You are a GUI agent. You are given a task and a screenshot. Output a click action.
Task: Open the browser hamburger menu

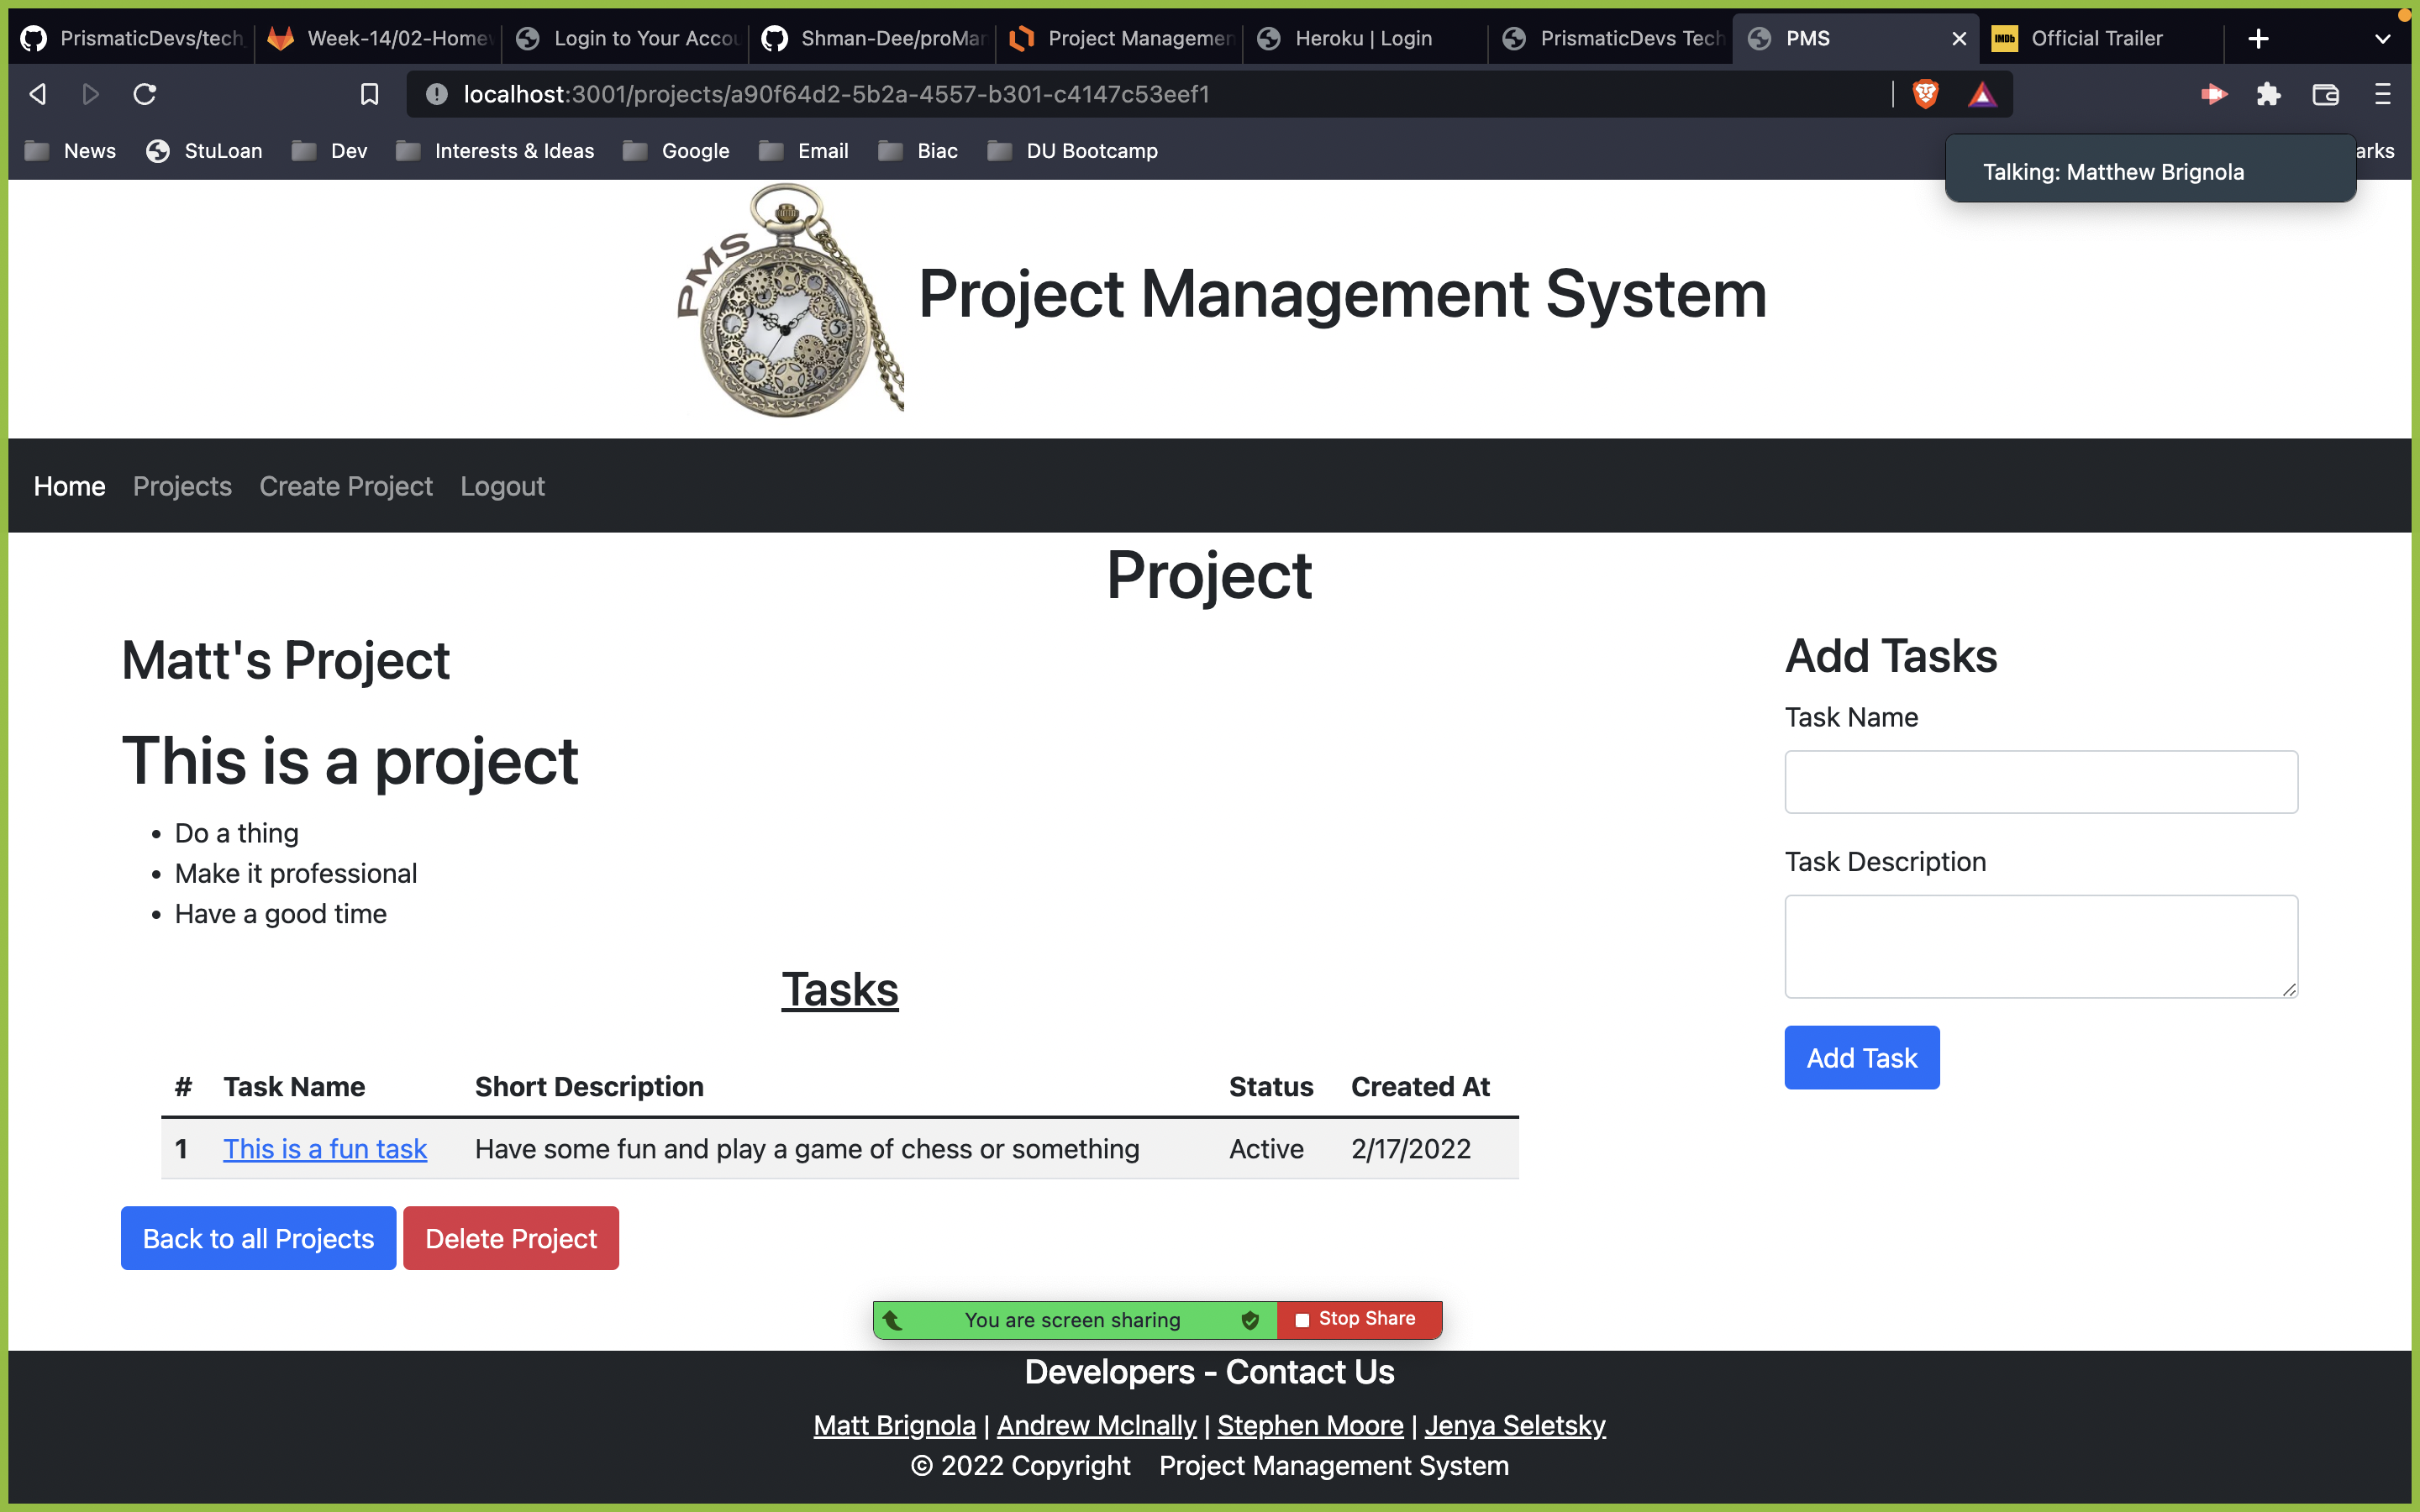pyautogui.click(x=2382, y=94)
